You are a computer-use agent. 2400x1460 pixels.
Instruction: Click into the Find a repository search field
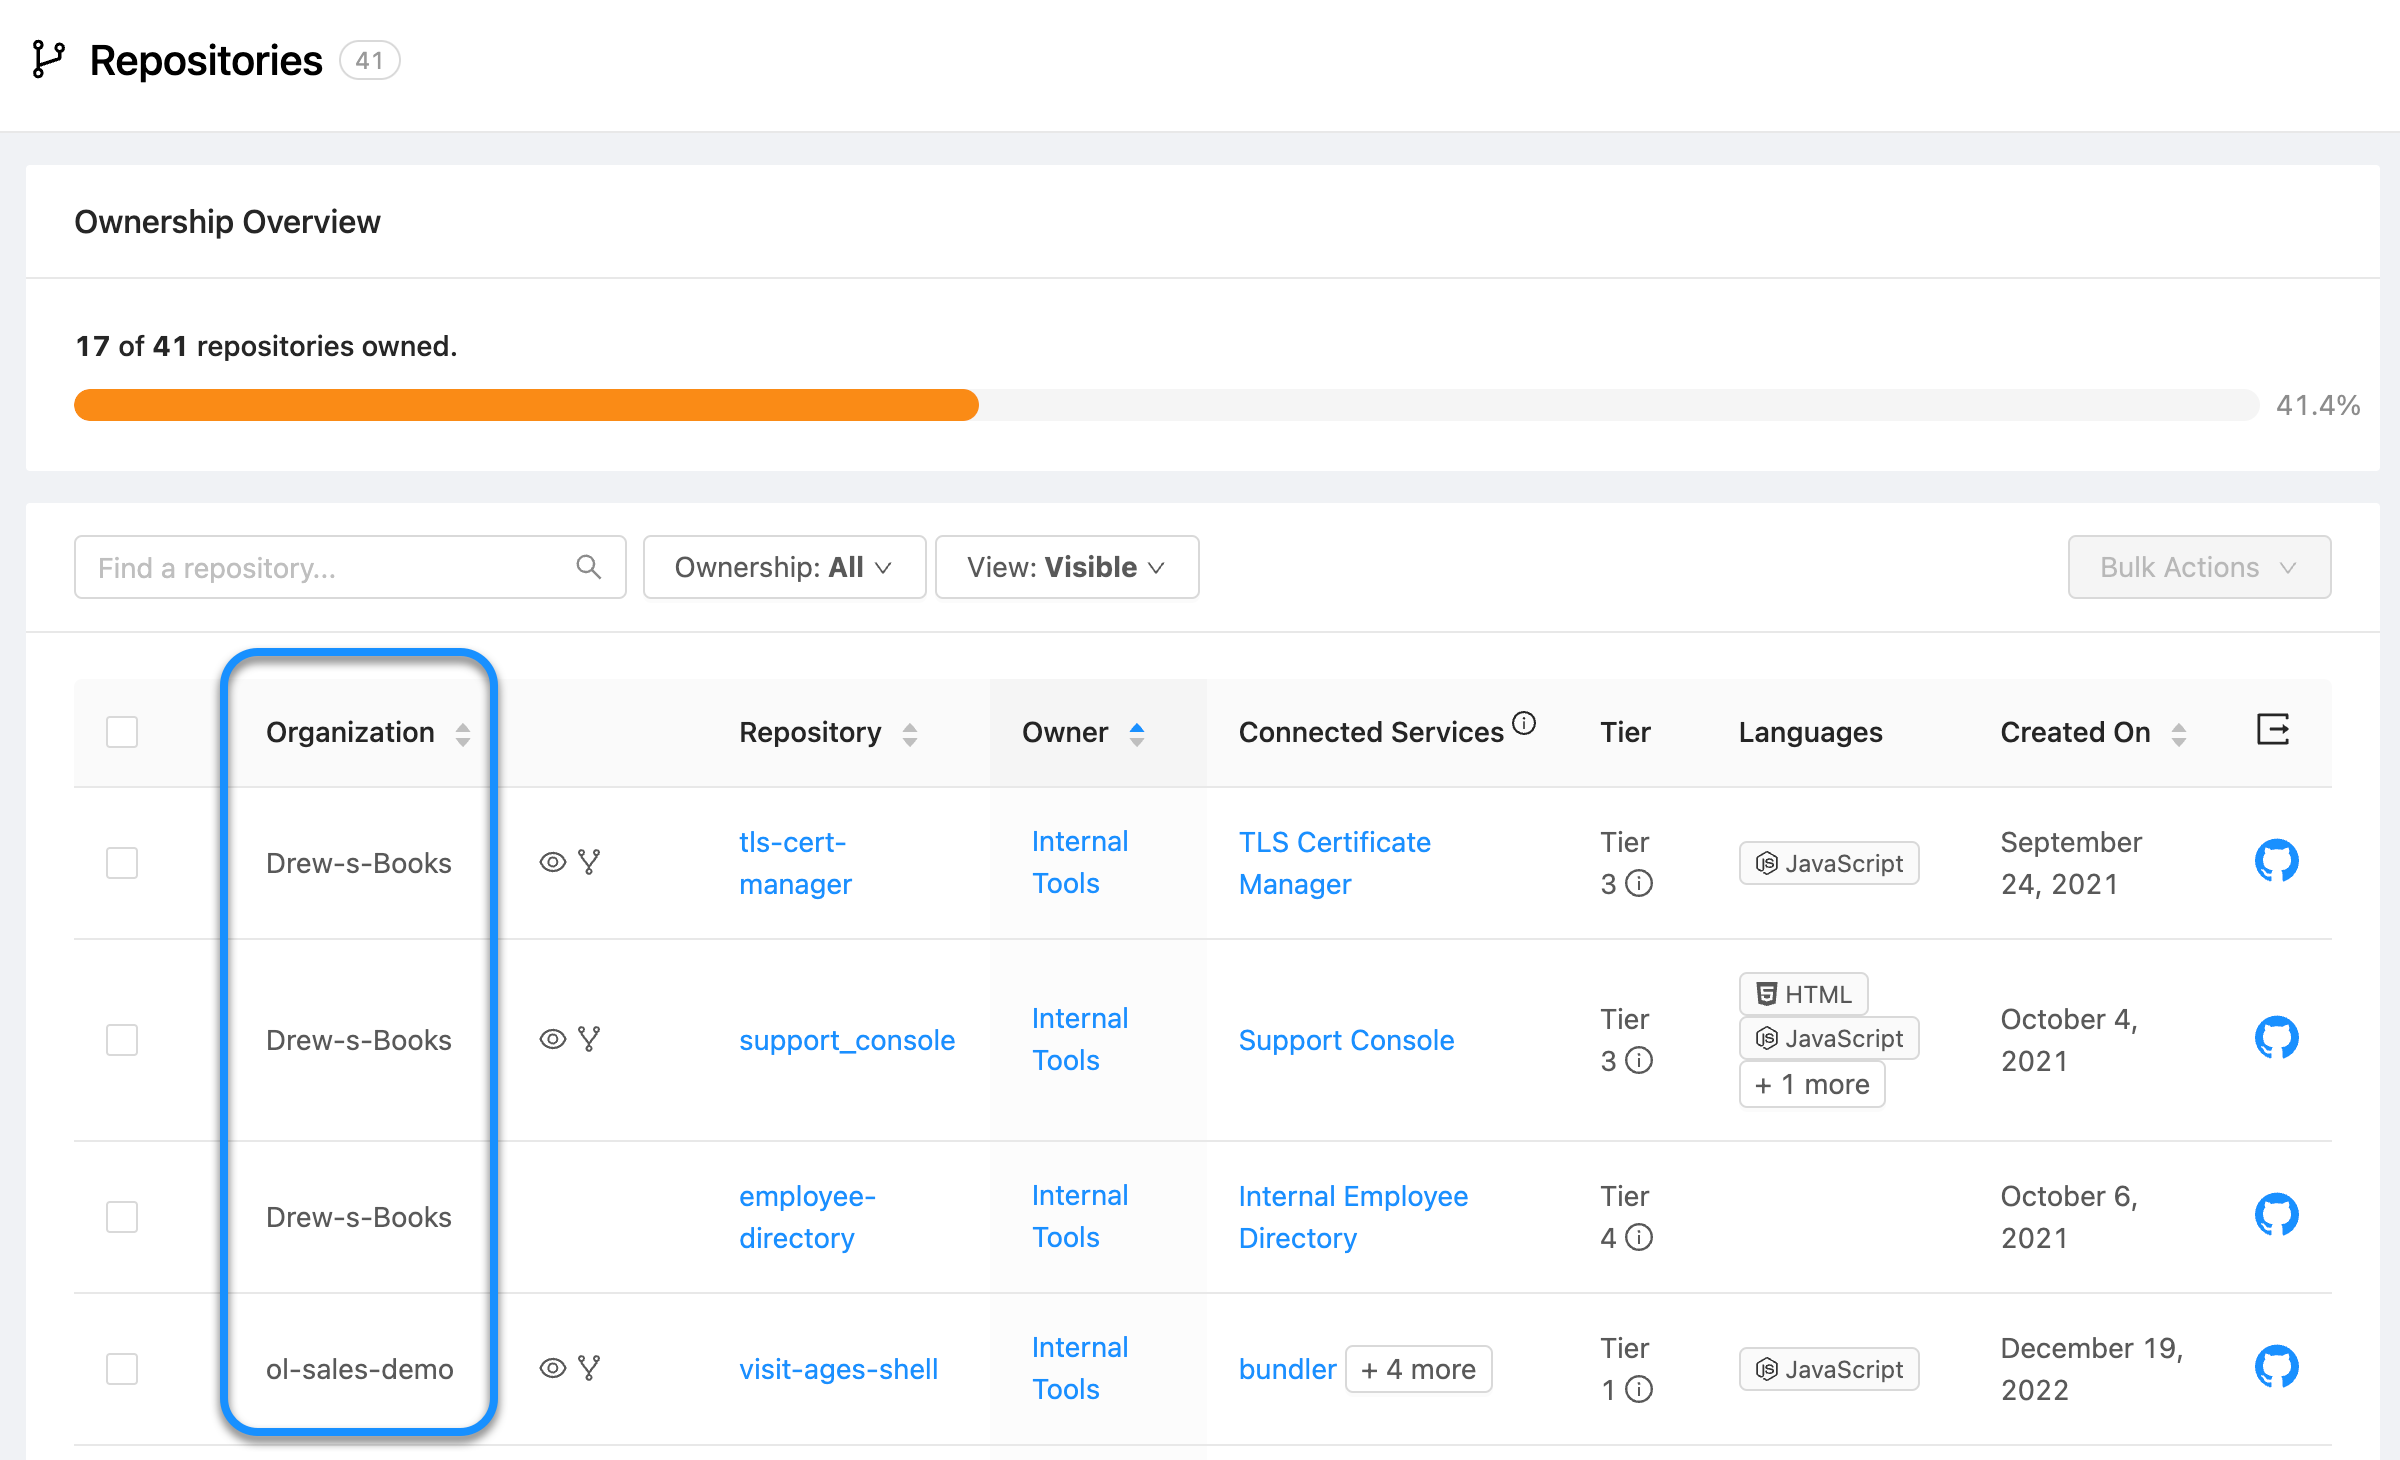(x=300, y=567)
